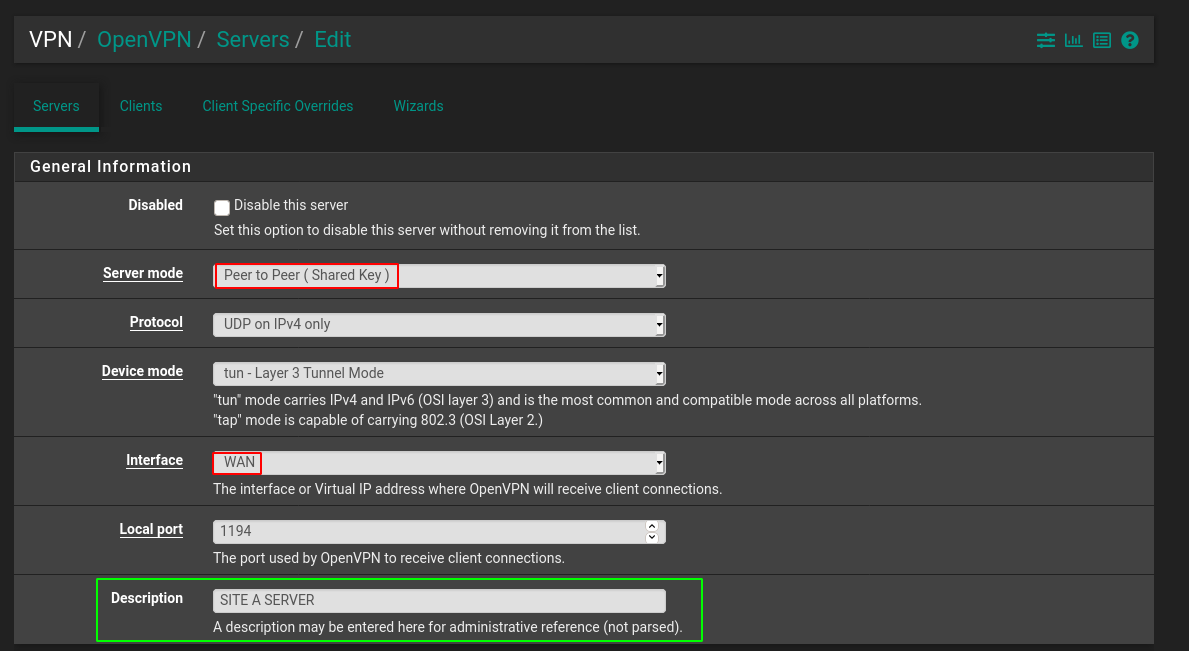
Task: Go to Servers breadcrumb link
Action: [x=253, y=39]
